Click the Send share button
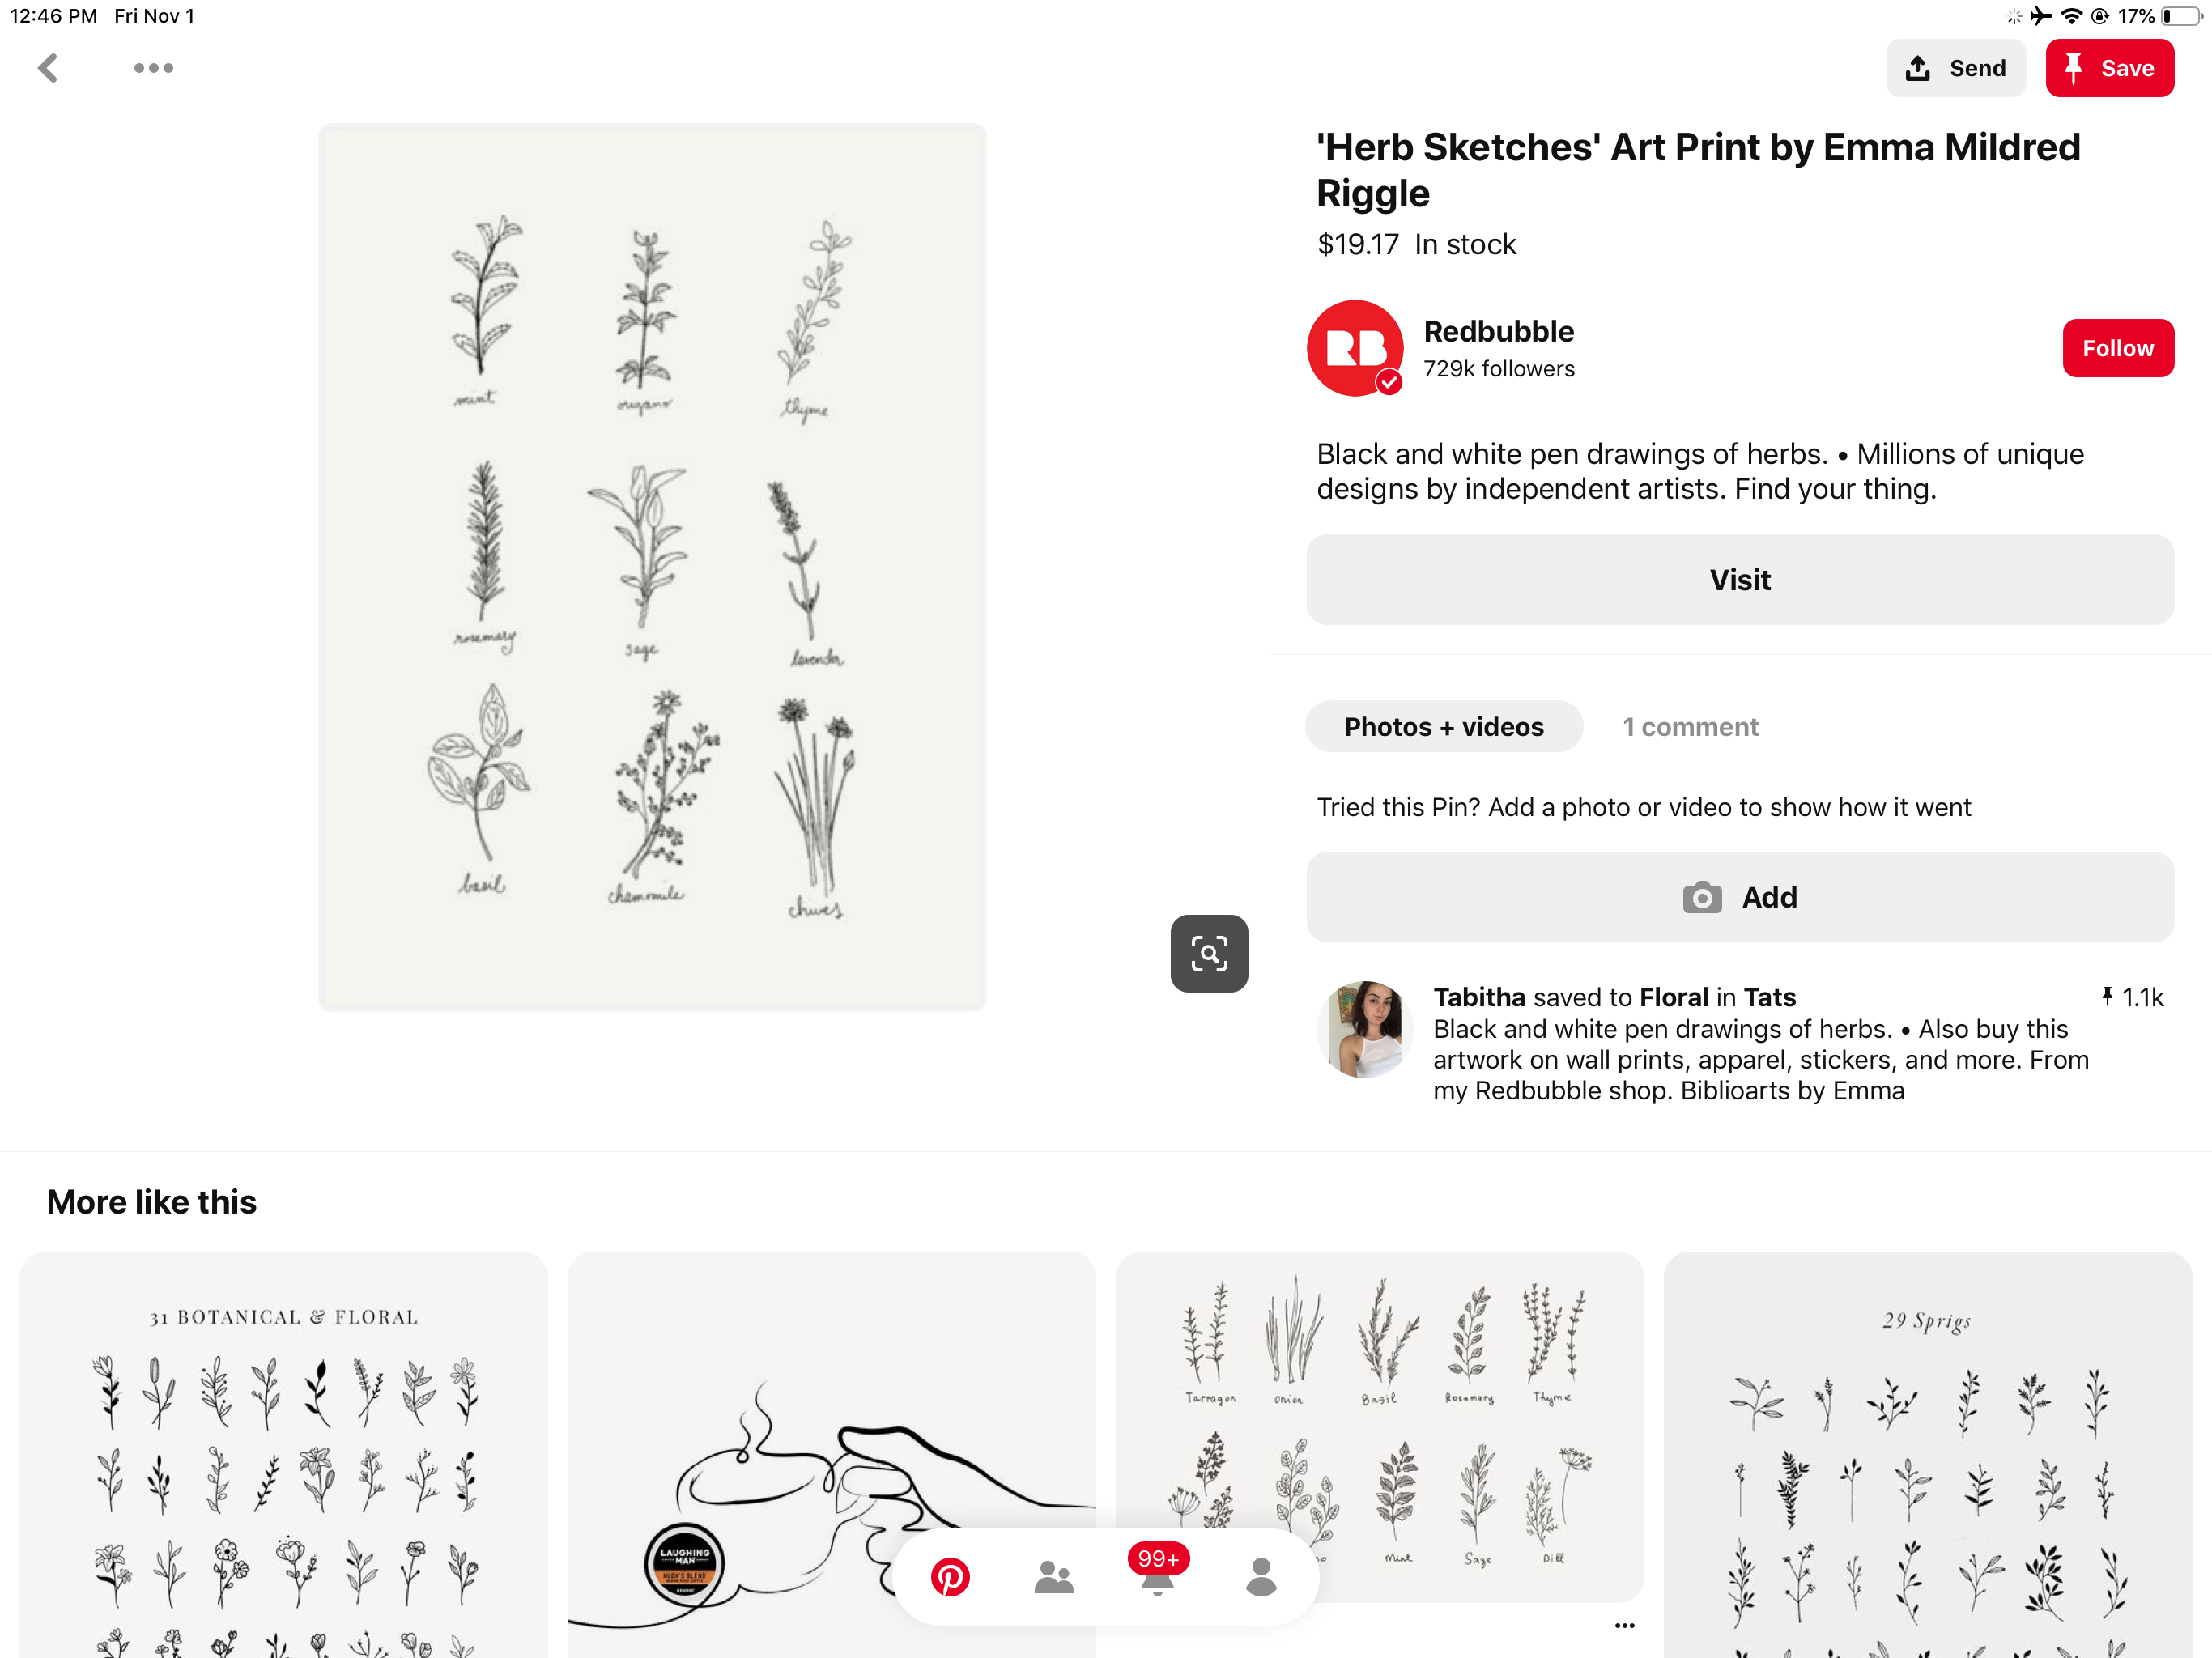The height and width of the screenshot is (1658, 2212). (1955, 68)
